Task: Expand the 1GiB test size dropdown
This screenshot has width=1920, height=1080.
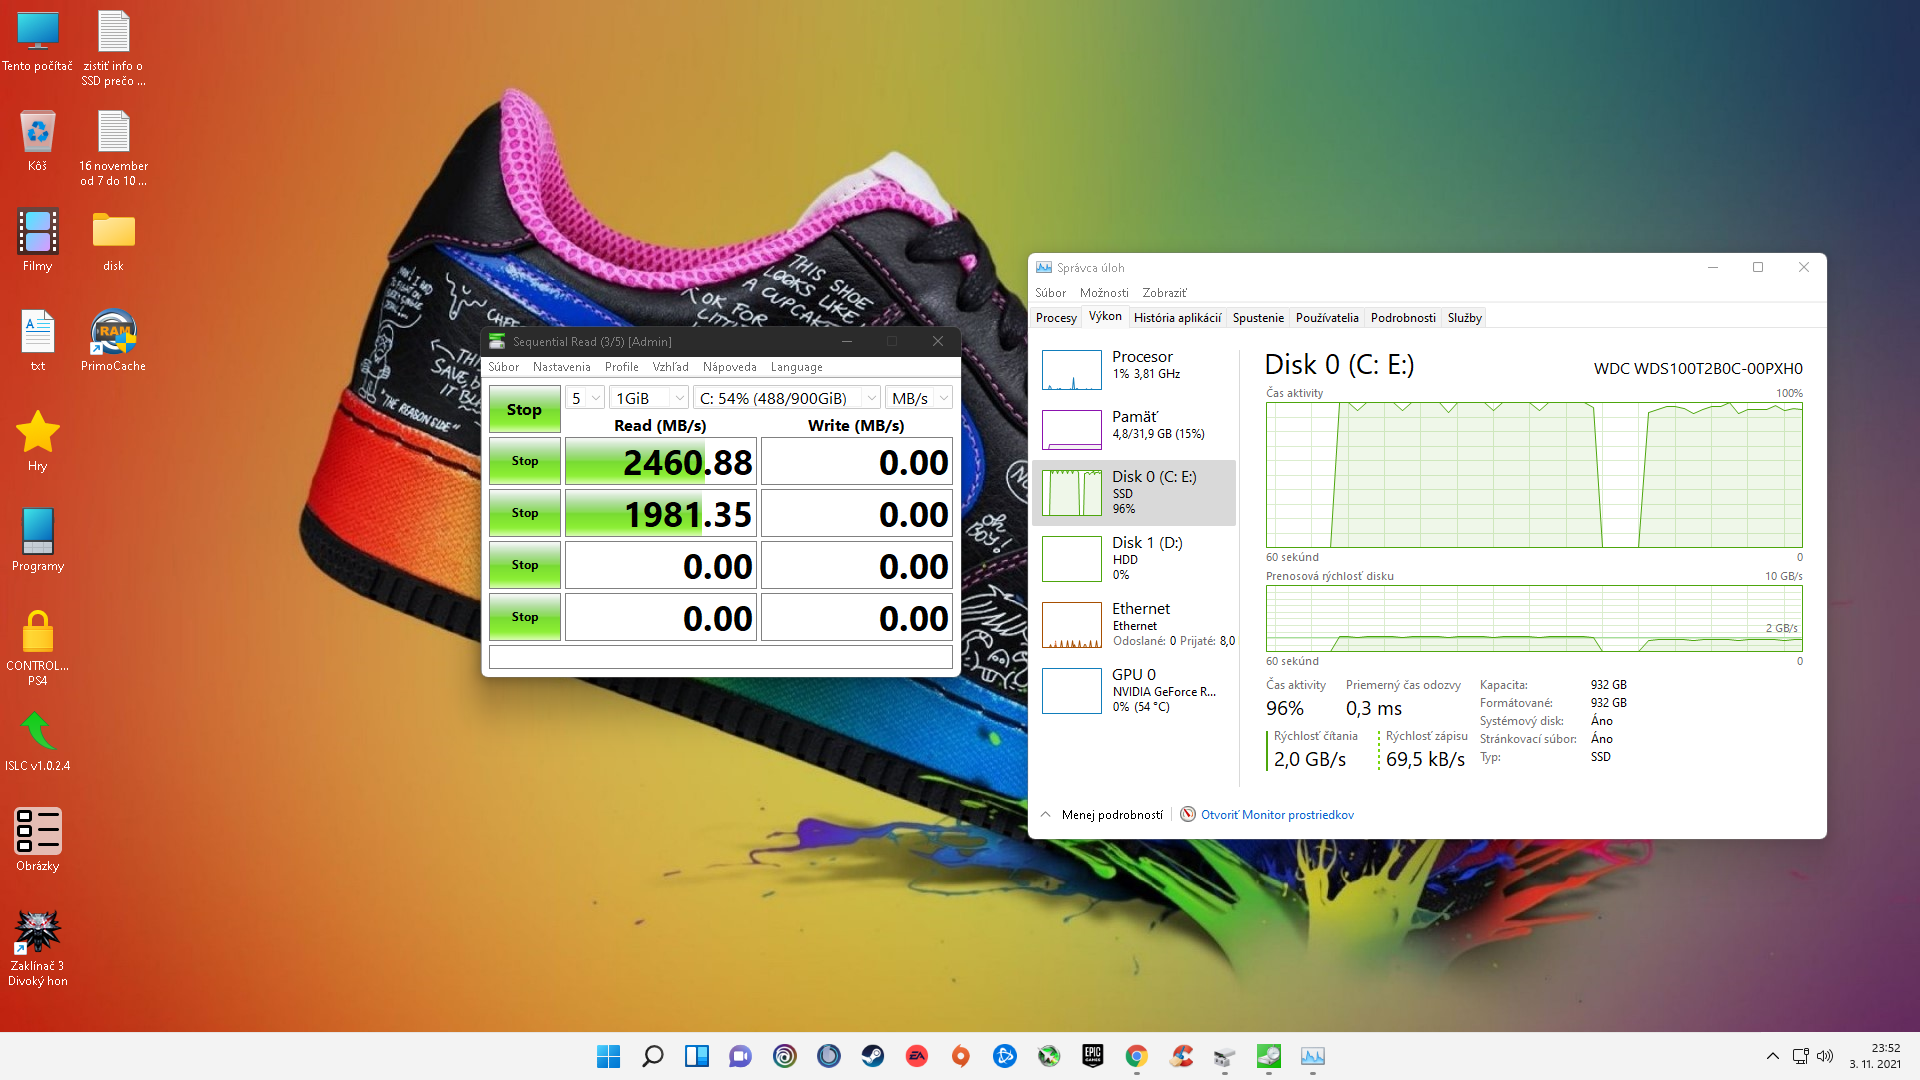Action: pos(649,398)
